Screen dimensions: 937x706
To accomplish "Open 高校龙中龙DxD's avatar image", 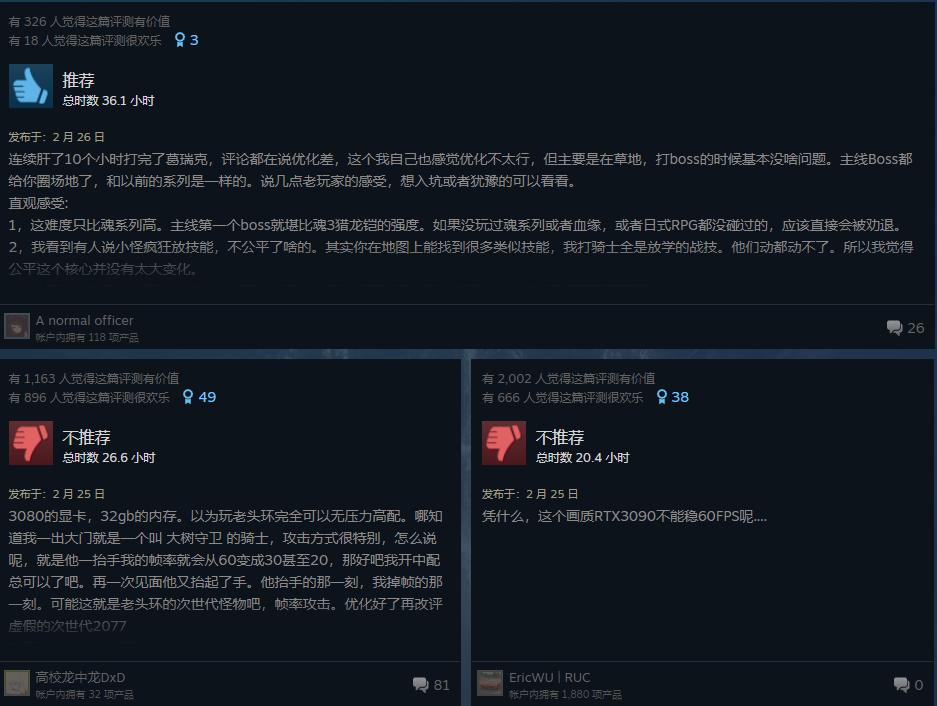I will [17, 683].
